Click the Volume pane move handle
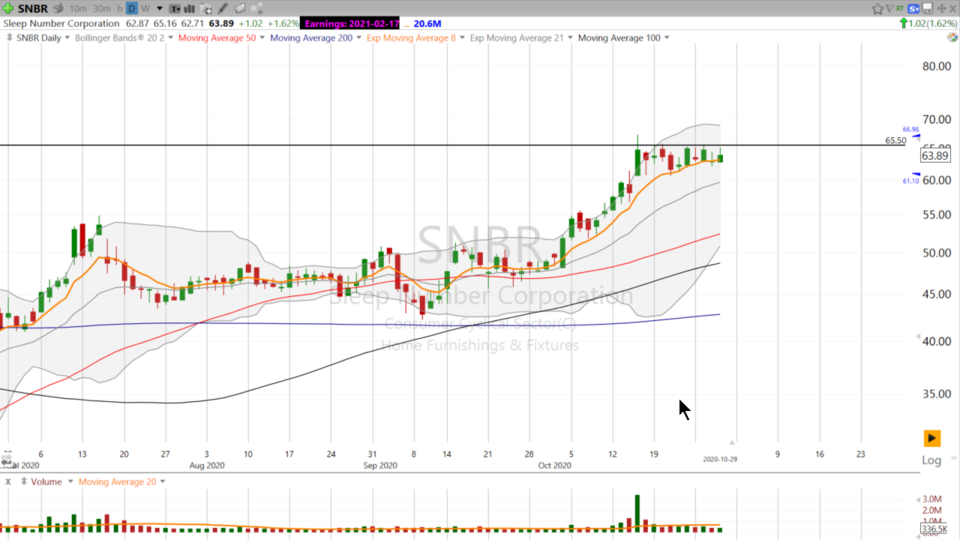Image resolution: width=960 pixels, height=540 pixels. coord(24,481)
